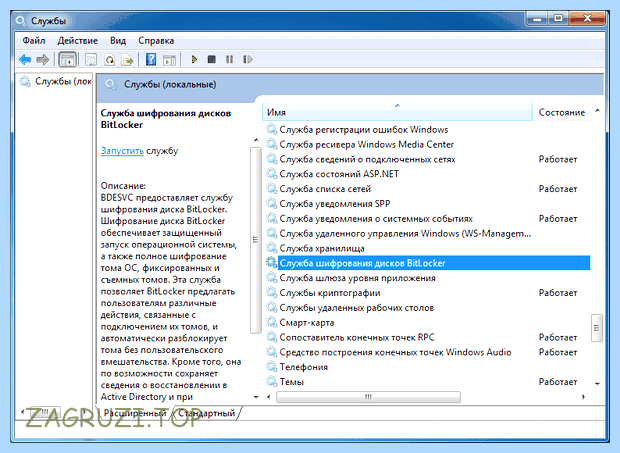
Task: Click gear icon beside Смарт-карта
Action: click(272, 323)
